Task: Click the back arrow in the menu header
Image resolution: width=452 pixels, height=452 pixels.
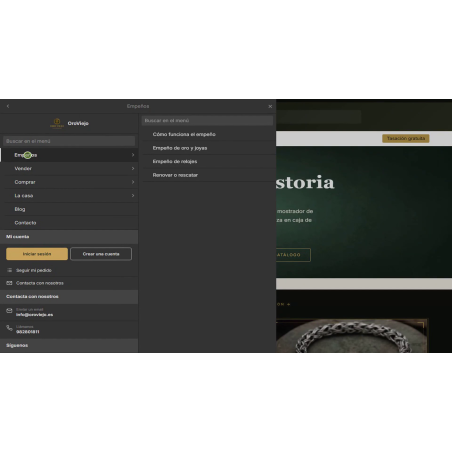Action: coord(8,106)
